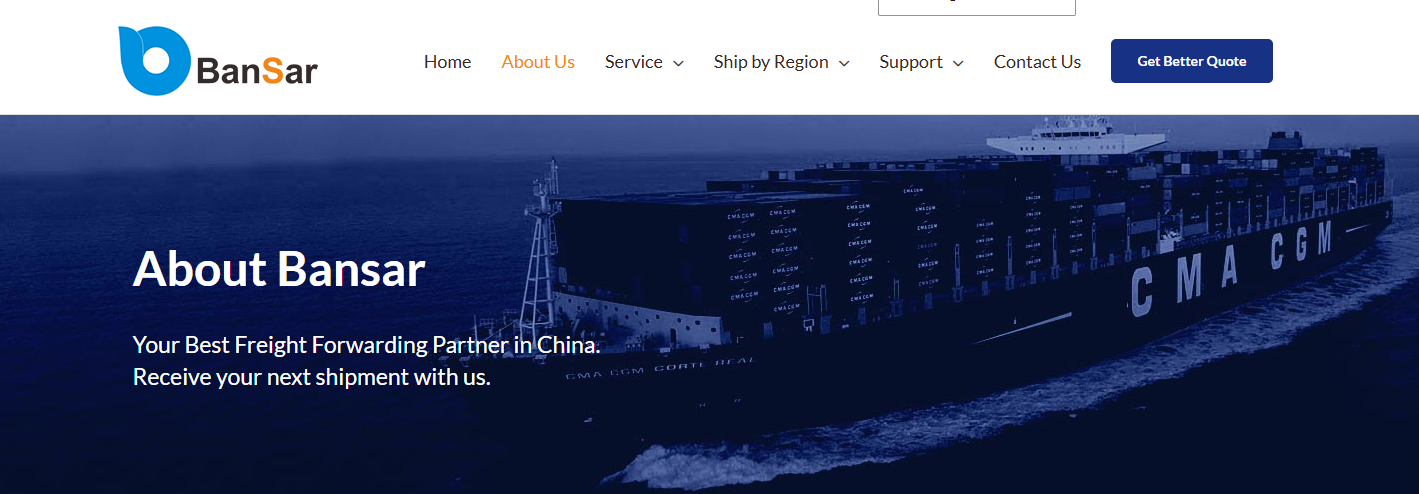This screenshot has width=1419, height=494.
Task: Click the BanSar wordmark text in the logo
Action: coord(257,71)
